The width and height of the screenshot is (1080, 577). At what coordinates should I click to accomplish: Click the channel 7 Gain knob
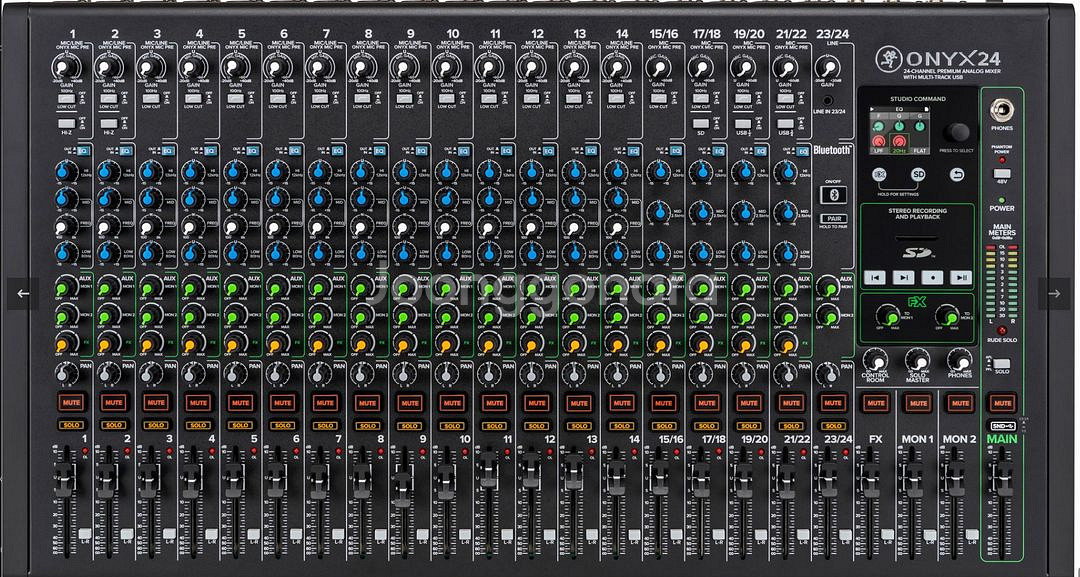click(x=319, y=67)
